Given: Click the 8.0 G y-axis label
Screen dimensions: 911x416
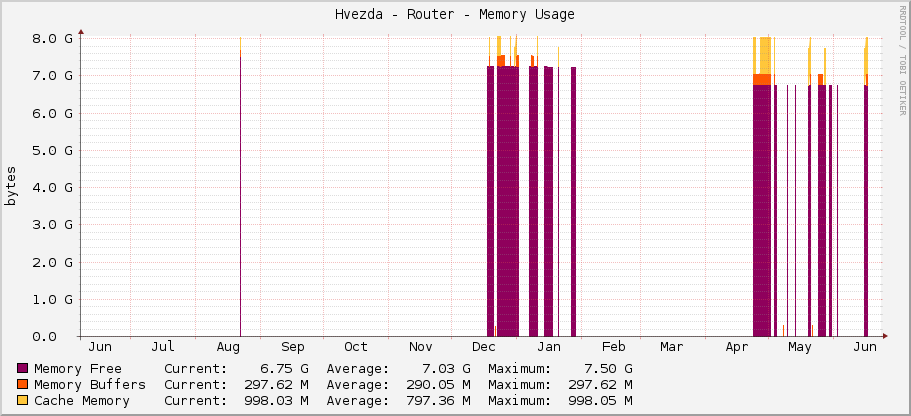Looking at the screenshot, I should click(x=52, y=38).
